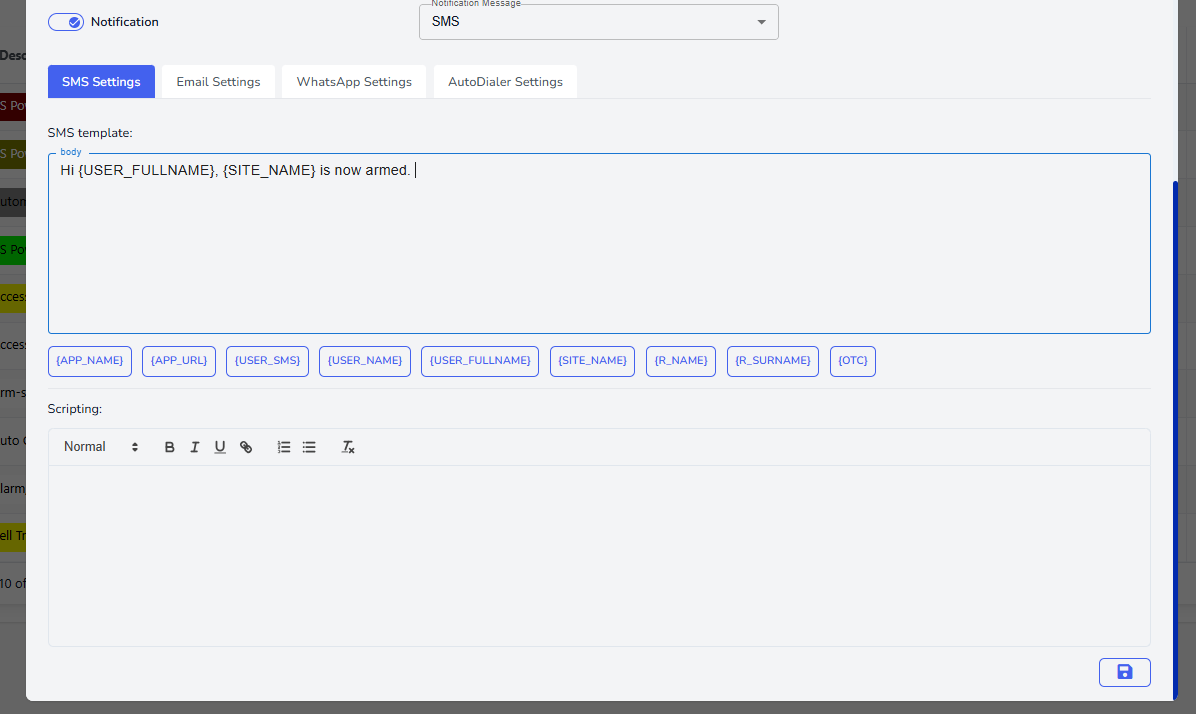This screenshot has height=714, width=1196.
Task: Insert a bullet list
Action: tap(309, 448)
